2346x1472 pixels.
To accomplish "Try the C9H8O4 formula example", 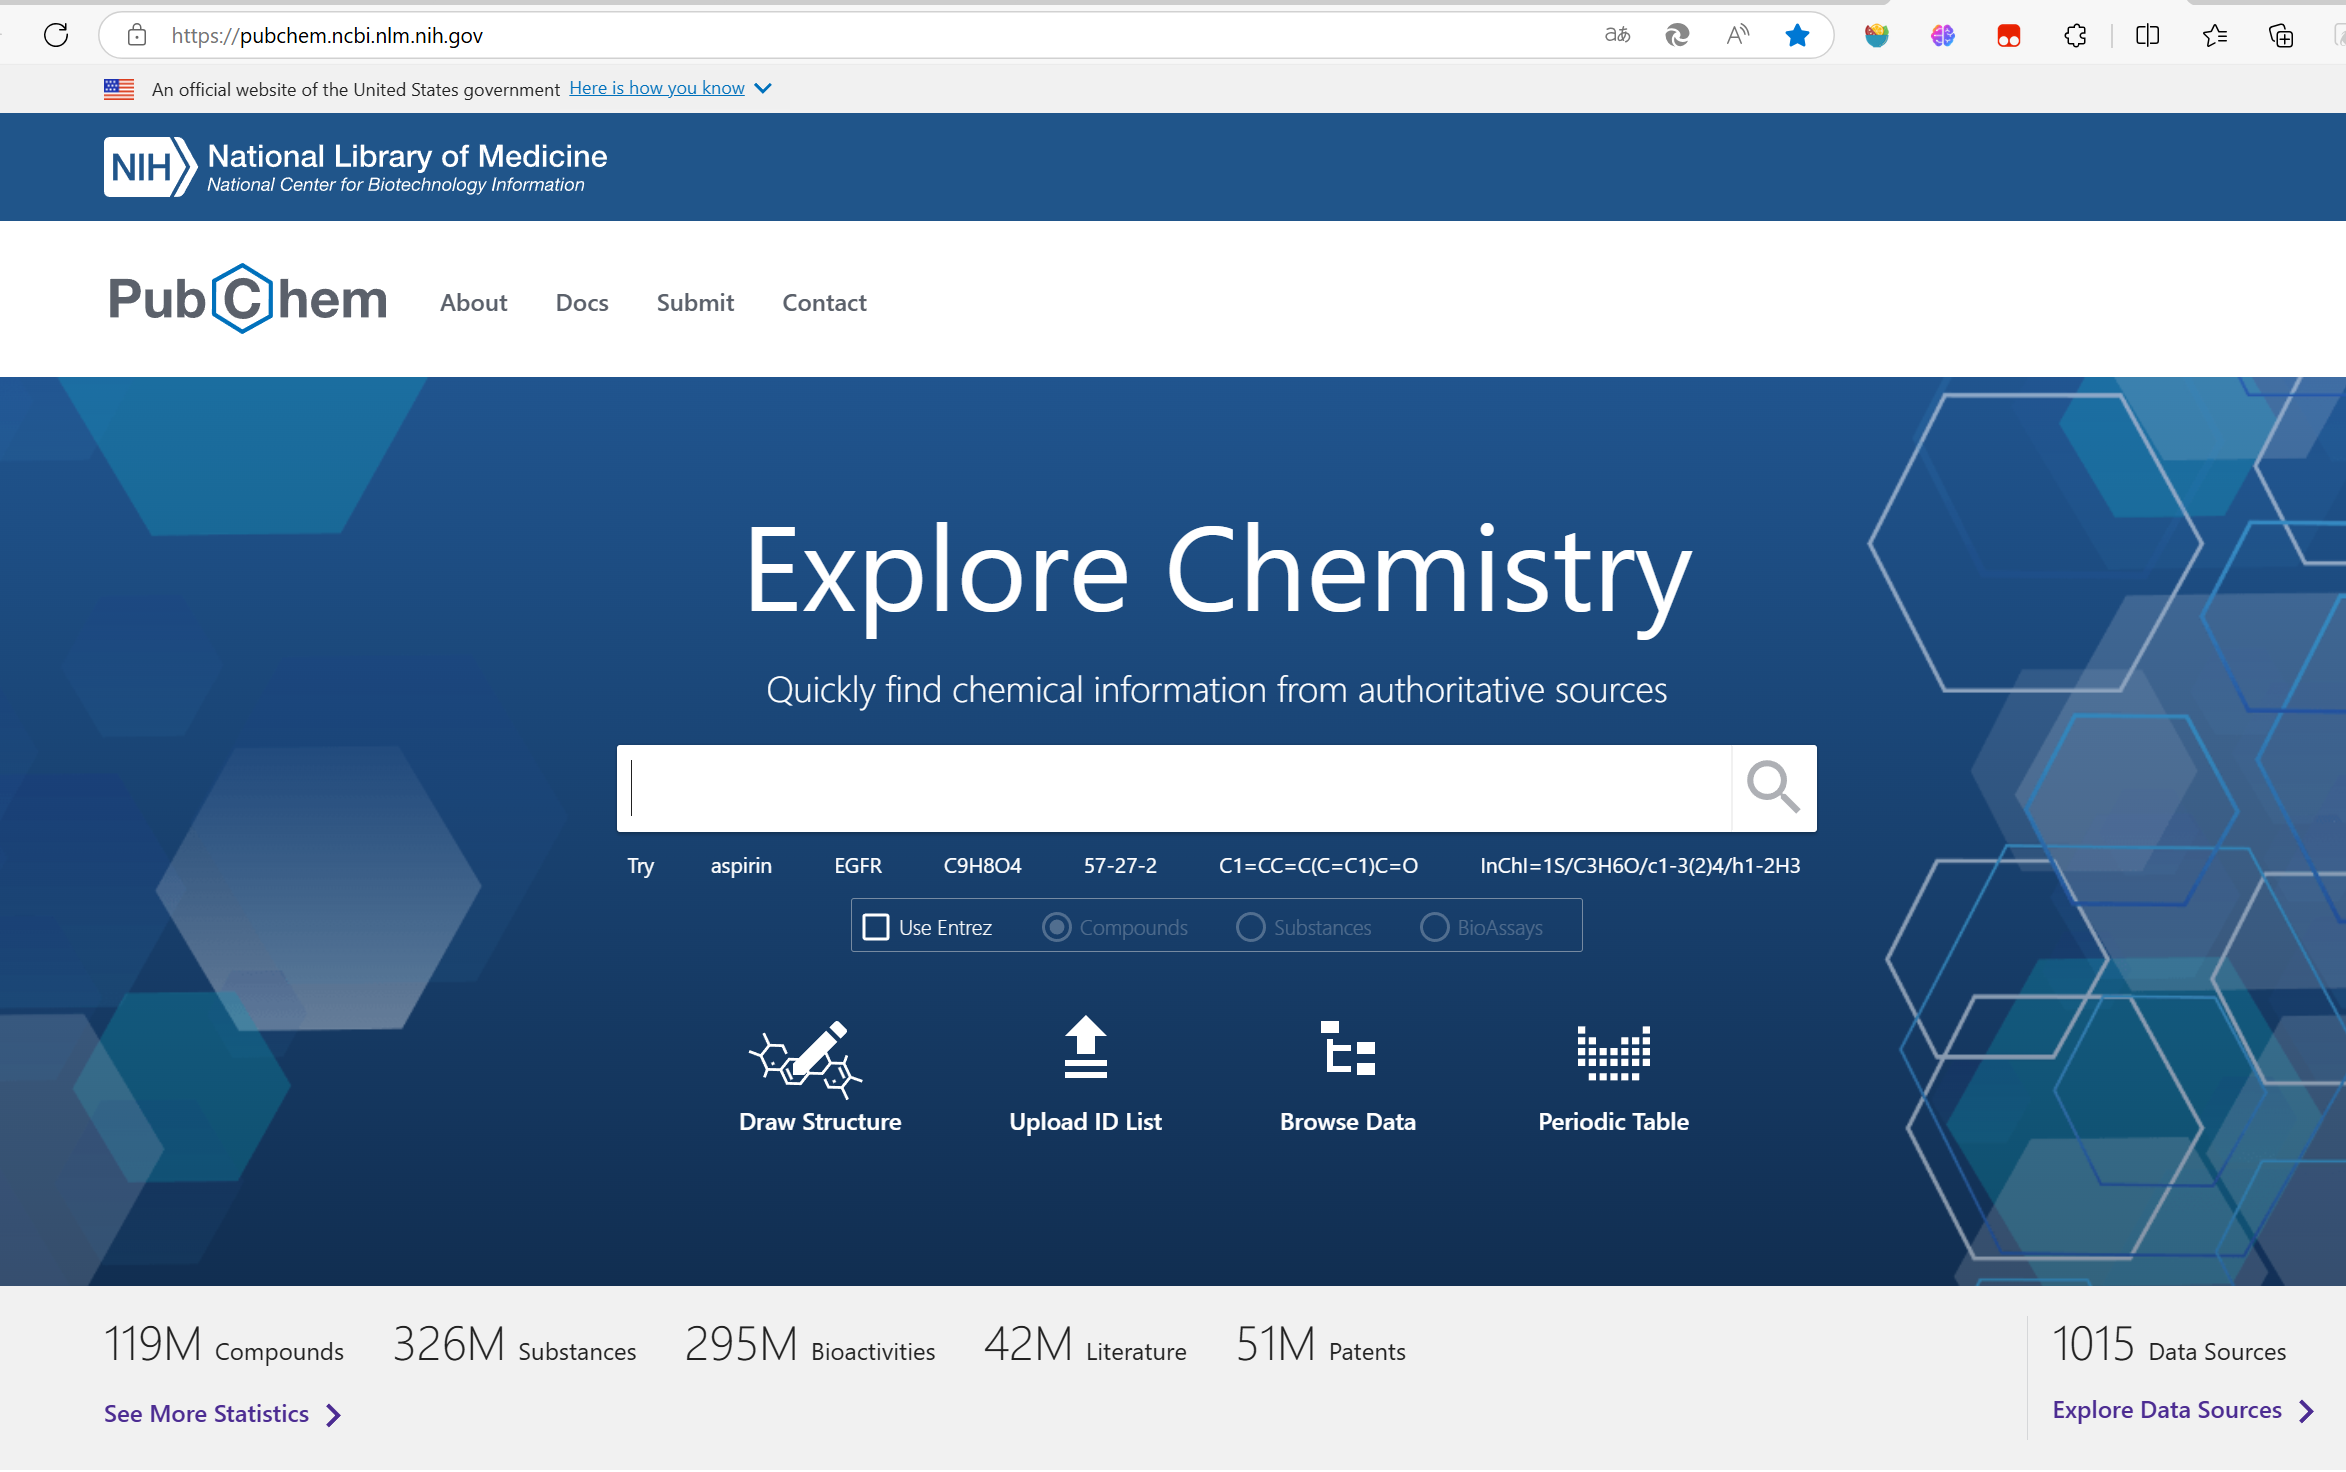I will (982, 865).
